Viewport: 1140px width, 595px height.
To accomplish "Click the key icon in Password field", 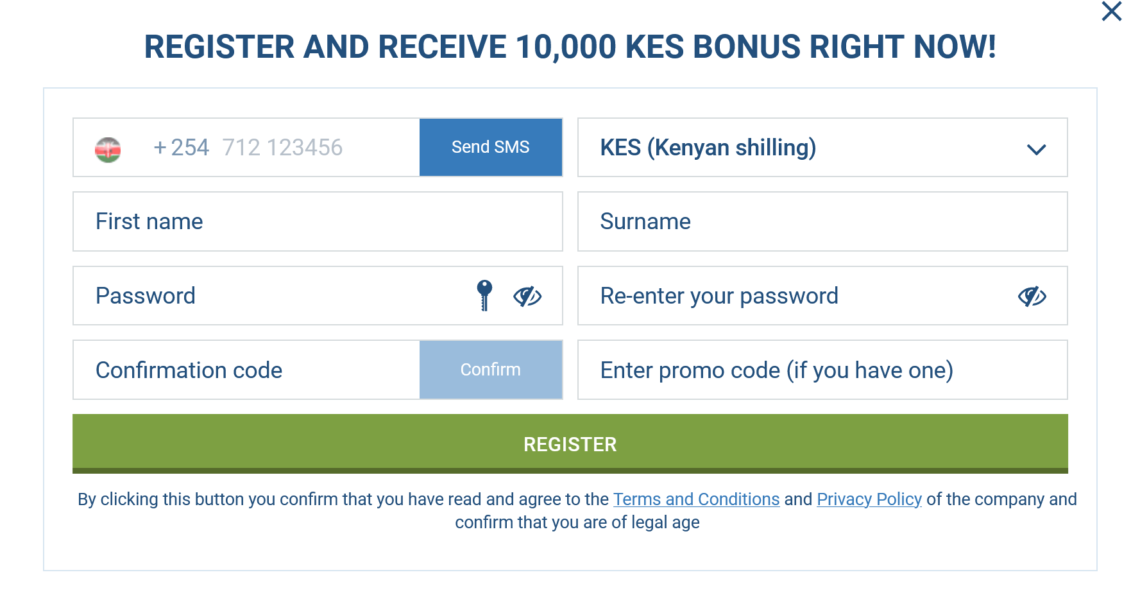I will [x=484, y=295].
